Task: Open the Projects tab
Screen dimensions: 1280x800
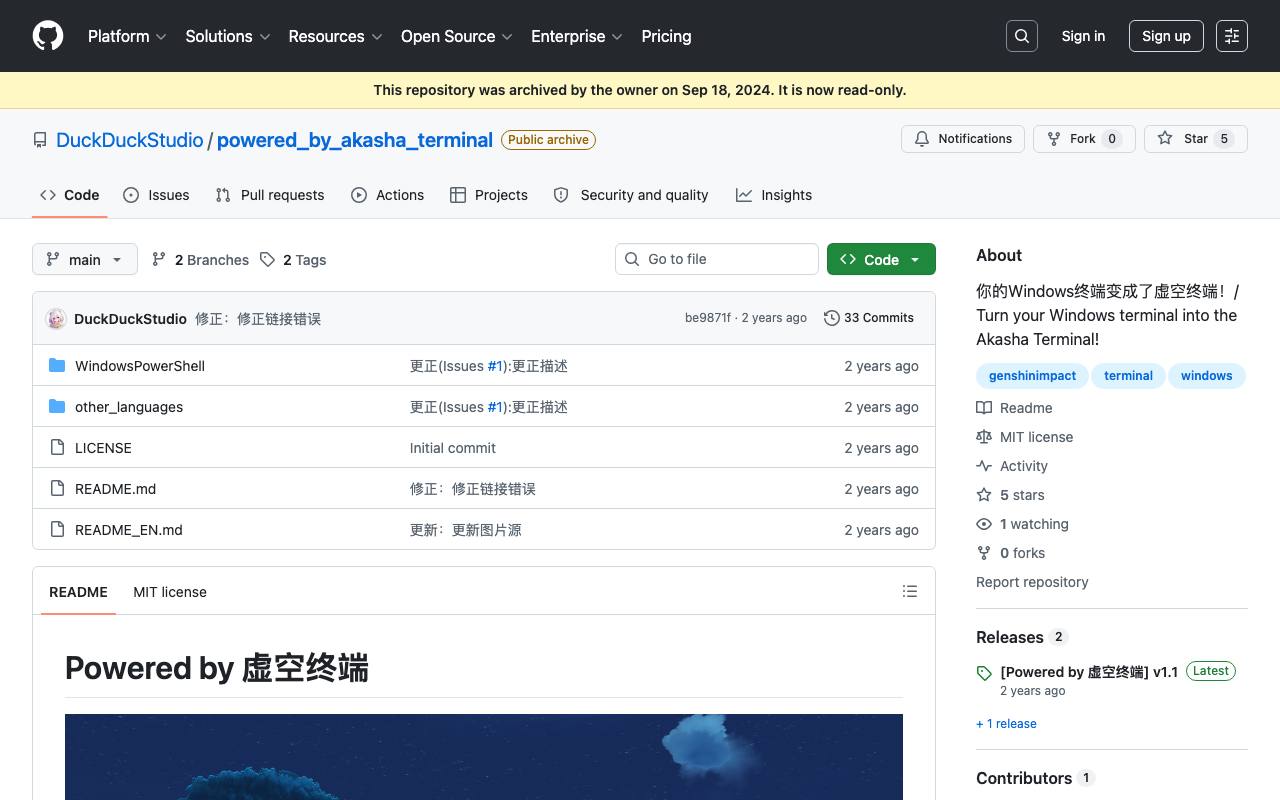Action: click(x=489, y=195)
